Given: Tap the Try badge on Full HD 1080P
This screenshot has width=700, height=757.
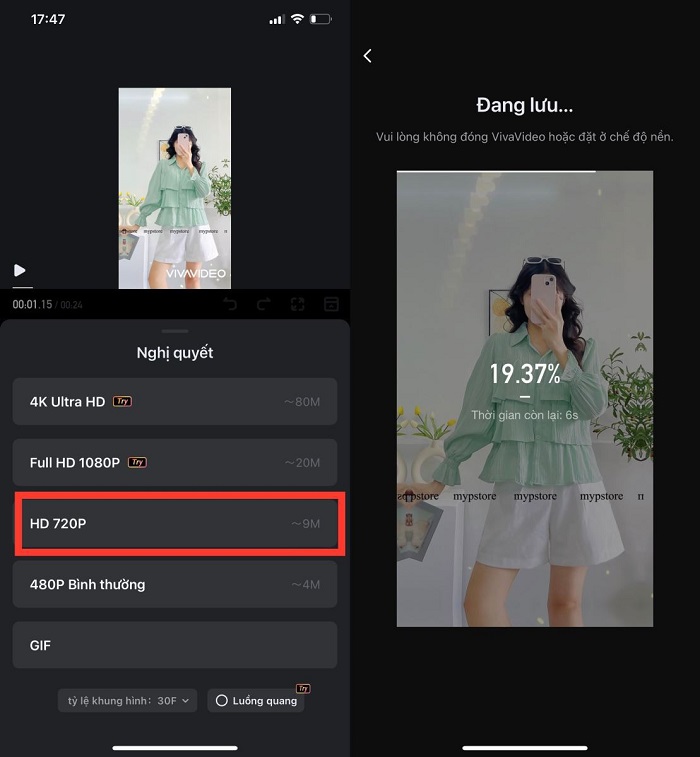Looking at the screenshot, I should tap(137, 462).
